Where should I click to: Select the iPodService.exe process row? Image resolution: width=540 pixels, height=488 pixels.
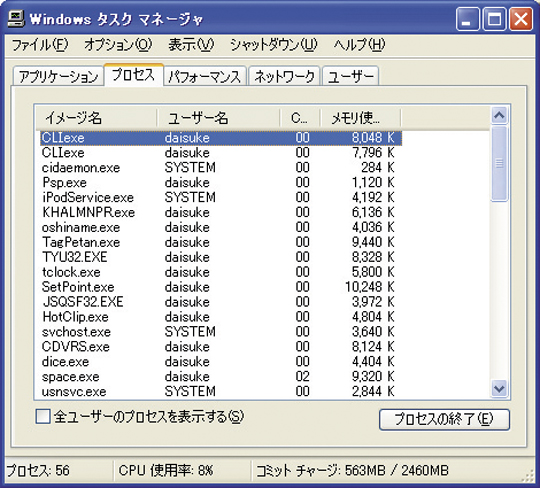(x=221, y=197)
